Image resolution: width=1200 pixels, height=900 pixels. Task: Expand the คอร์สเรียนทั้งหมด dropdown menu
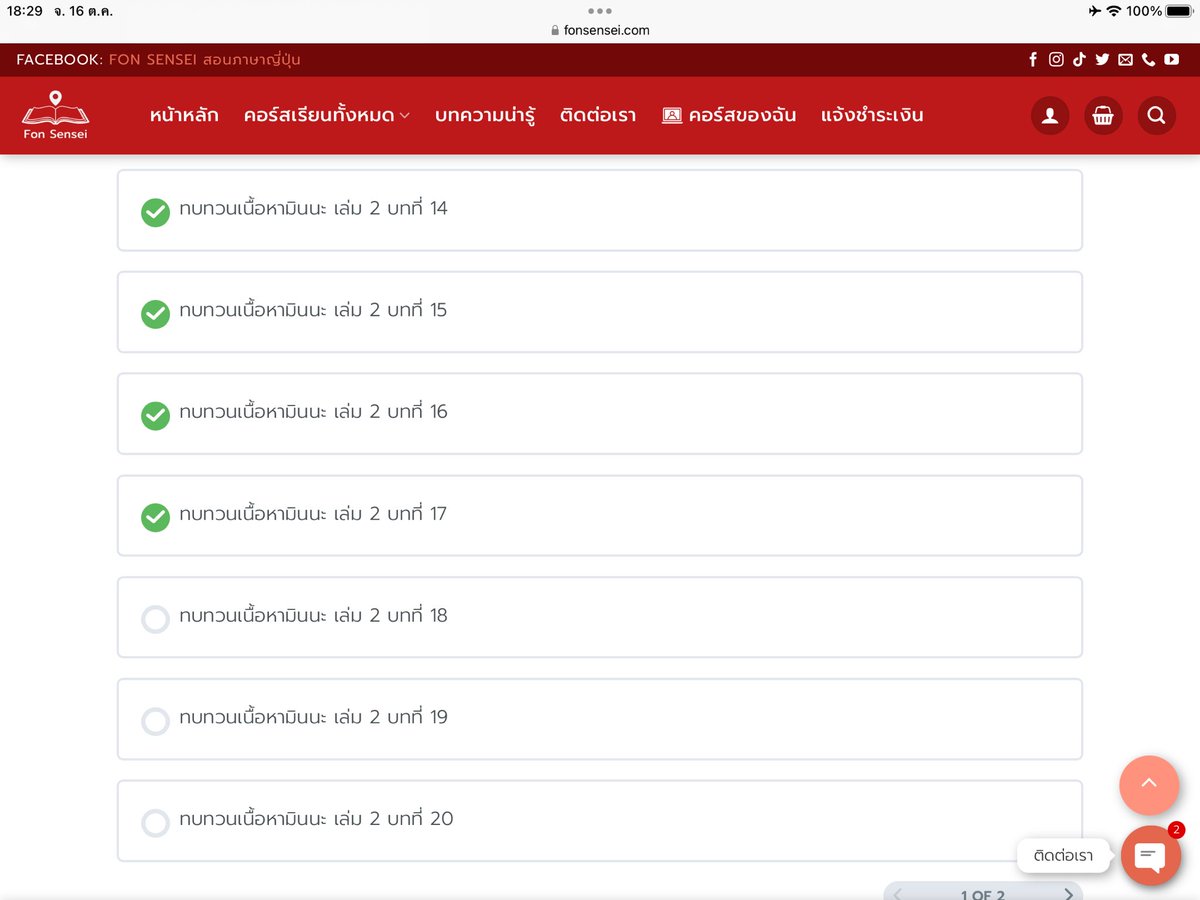point(326,115)
